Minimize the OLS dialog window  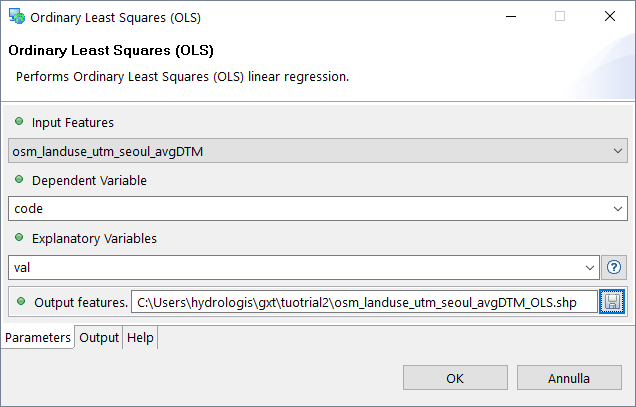pos(510,16)
